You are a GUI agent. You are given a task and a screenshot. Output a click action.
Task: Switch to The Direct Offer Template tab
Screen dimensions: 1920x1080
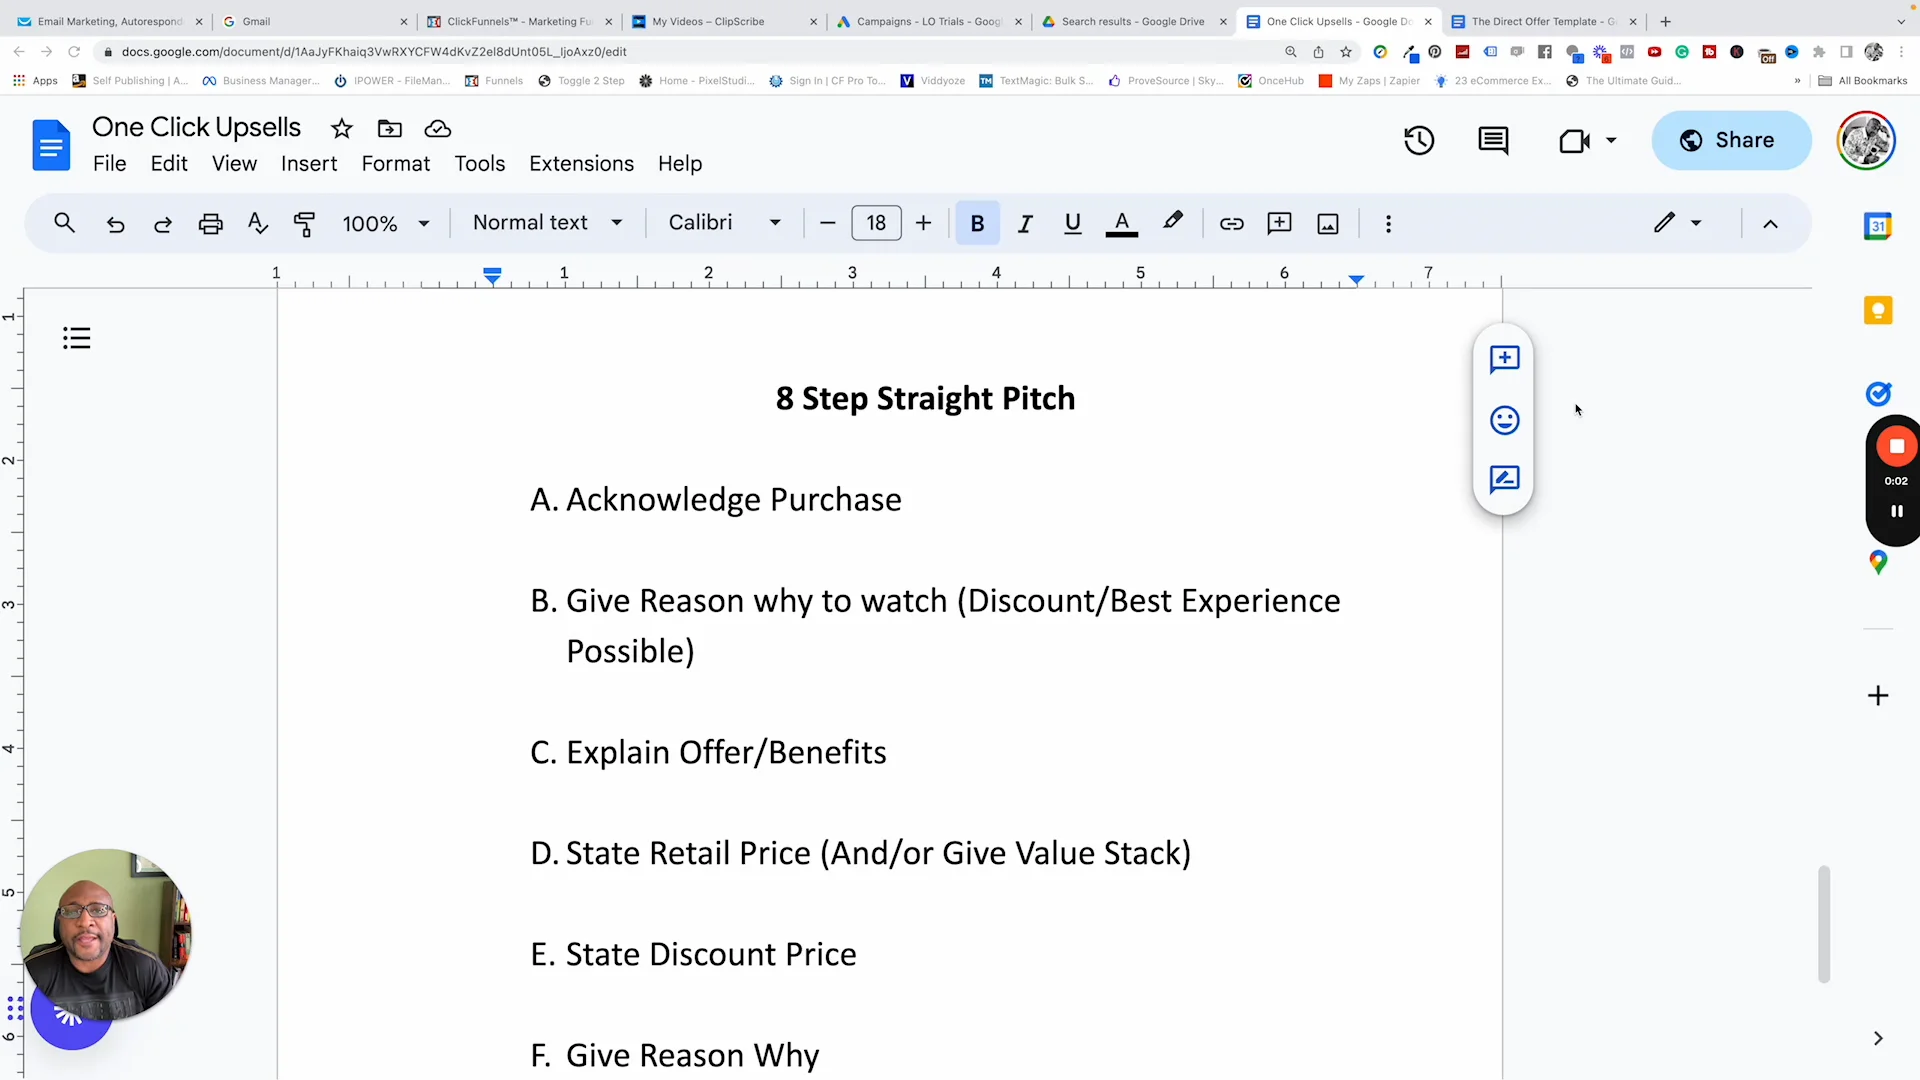(x=1544, y=21)
